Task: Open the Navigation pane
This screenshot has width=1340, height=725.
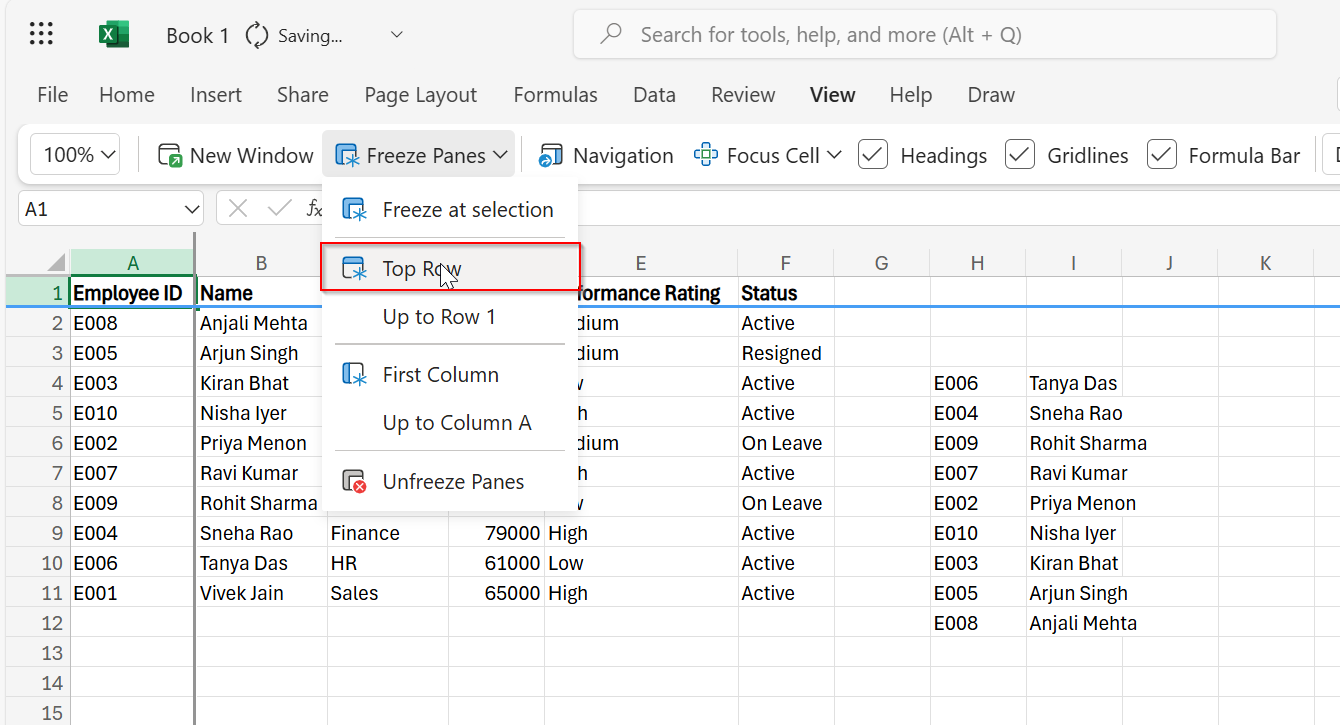Action: click(605, 155)
